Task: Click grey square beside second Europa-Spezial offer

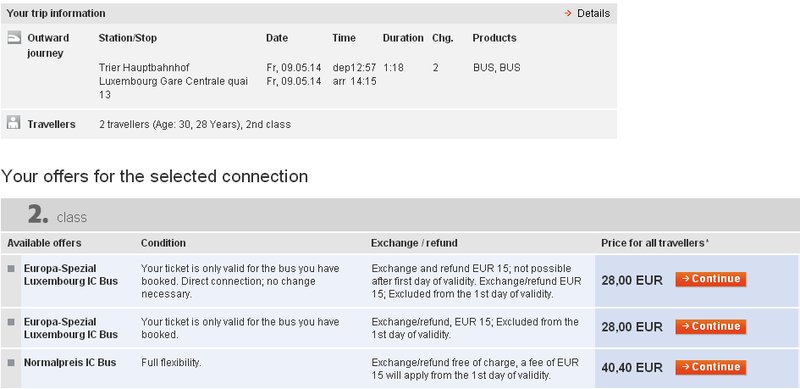Action: tap(11, 322)
